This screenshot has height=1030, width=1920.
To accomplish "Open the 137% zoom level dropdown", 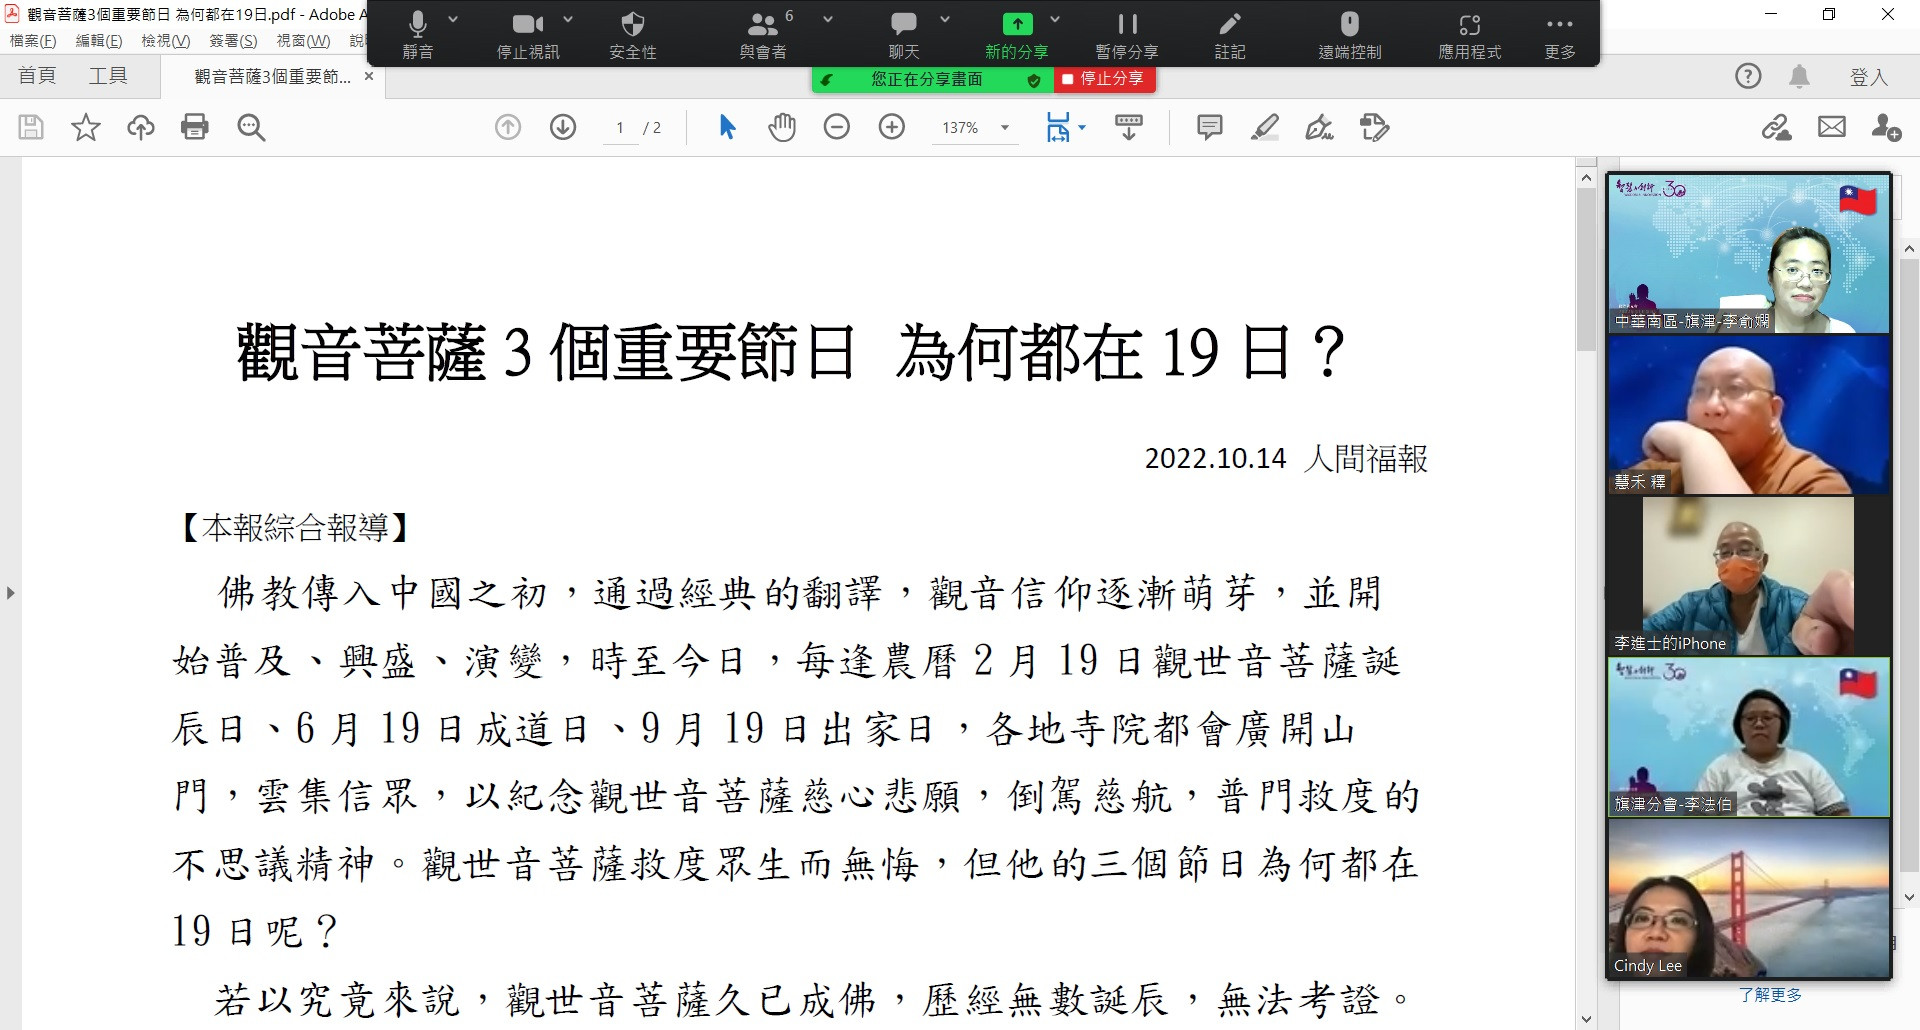I will (1005, 128).
